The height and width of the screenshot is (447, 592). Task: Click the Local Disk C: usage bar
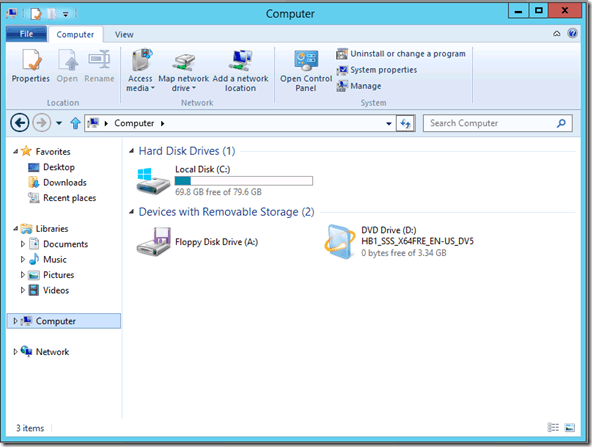[x=244, y=181]
